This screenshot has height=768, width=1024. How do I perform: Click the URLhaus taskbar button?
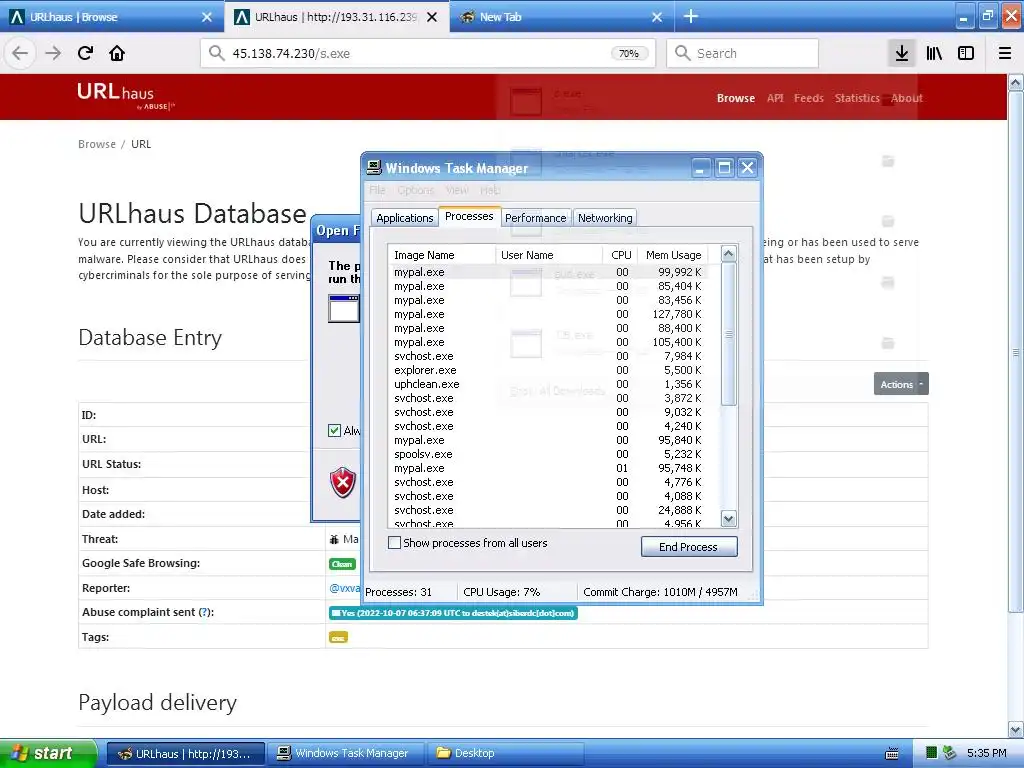[x=185, y=754]
